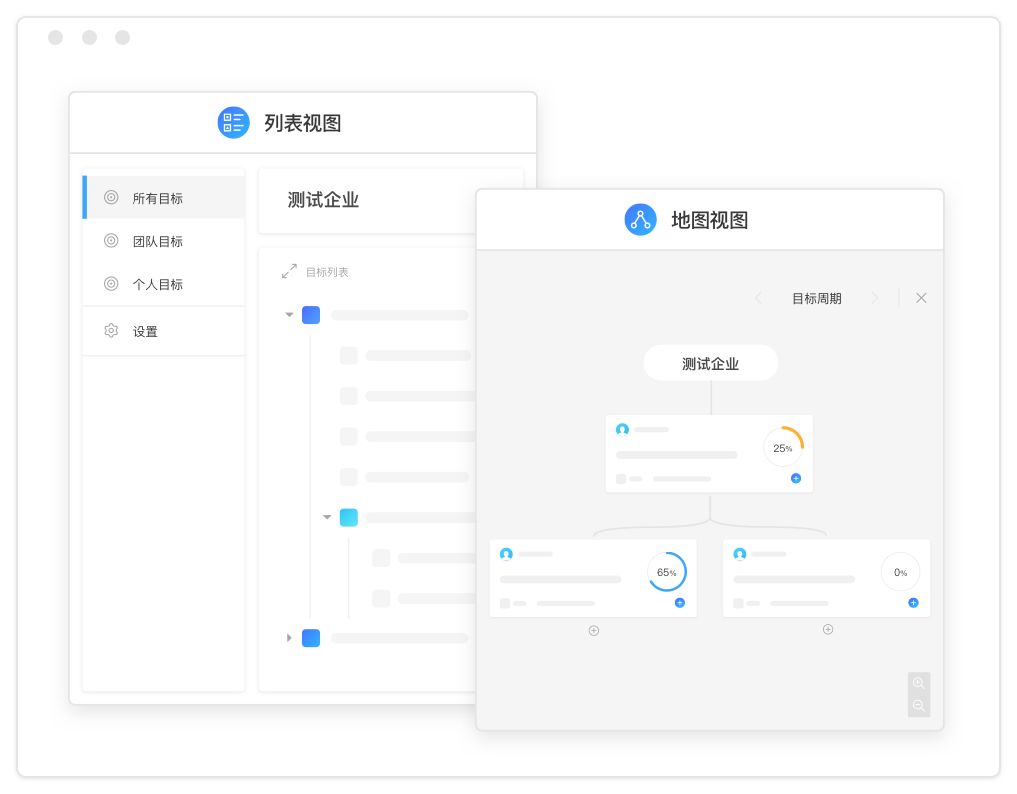Open 设置 in the sidebar
Image resolution: width=1017 pixels, height=794 pixels.
click(x=163, y=331)
